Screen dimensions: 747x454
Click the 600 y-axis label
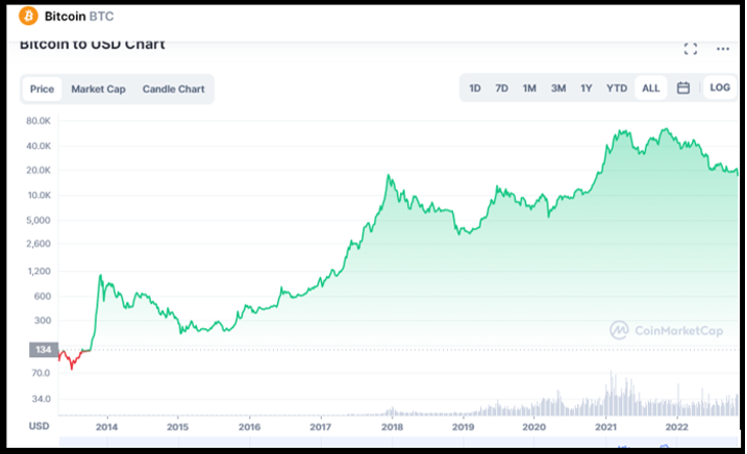coord(42,296)
